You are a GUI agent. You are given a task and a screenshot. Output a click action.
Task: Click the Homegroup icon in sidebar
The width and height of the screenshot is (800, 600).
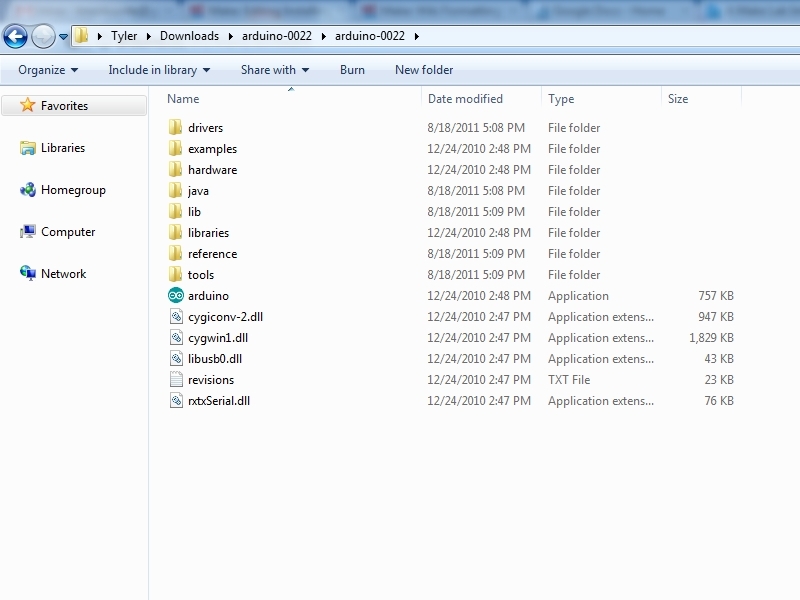[28, 190]
